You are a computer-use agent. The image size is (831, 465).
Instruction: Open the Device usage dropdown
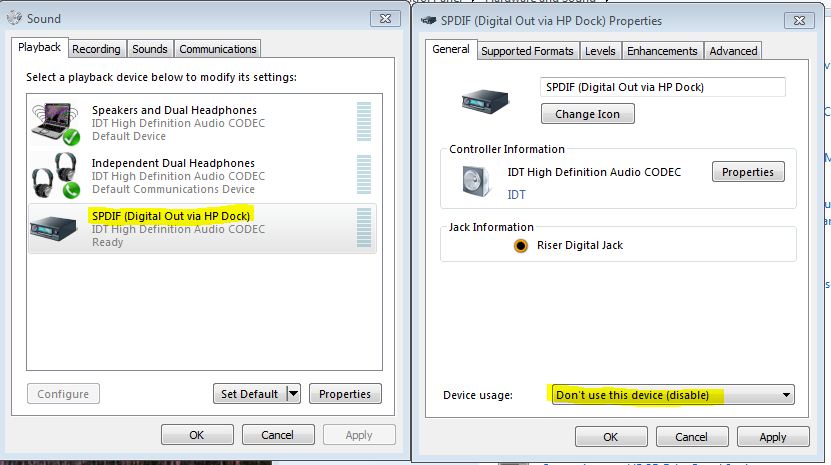673,395
